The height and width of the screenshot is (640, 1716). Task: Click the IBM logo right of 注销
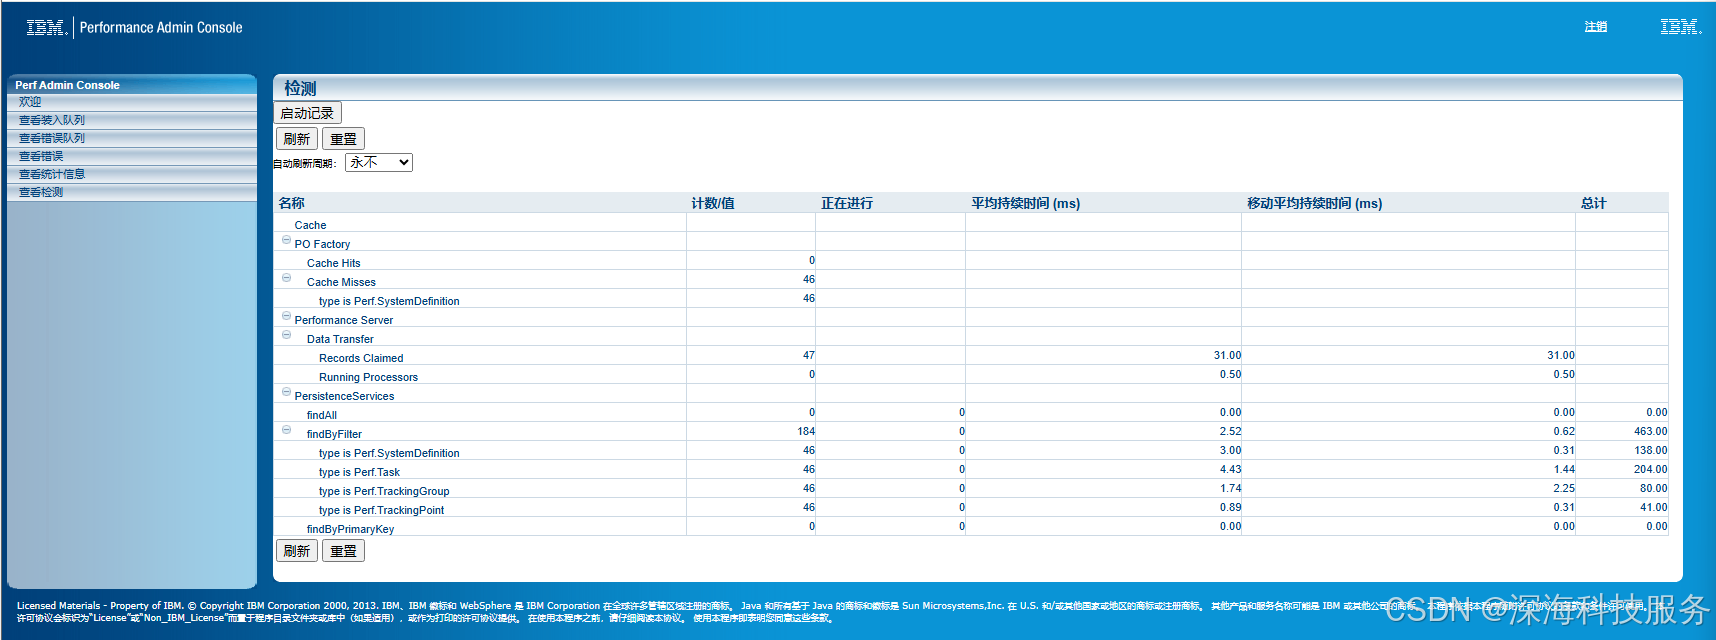(x=1680, y=27)
